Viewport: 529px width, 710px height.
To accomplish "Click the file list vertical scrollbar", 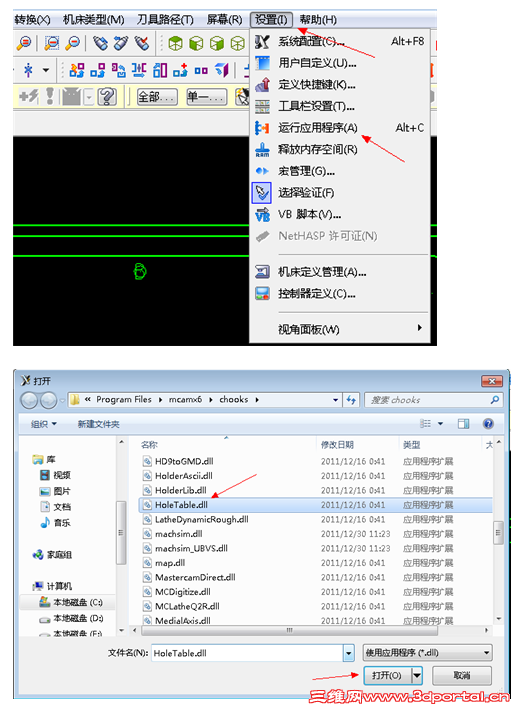I will pos(498,532).
